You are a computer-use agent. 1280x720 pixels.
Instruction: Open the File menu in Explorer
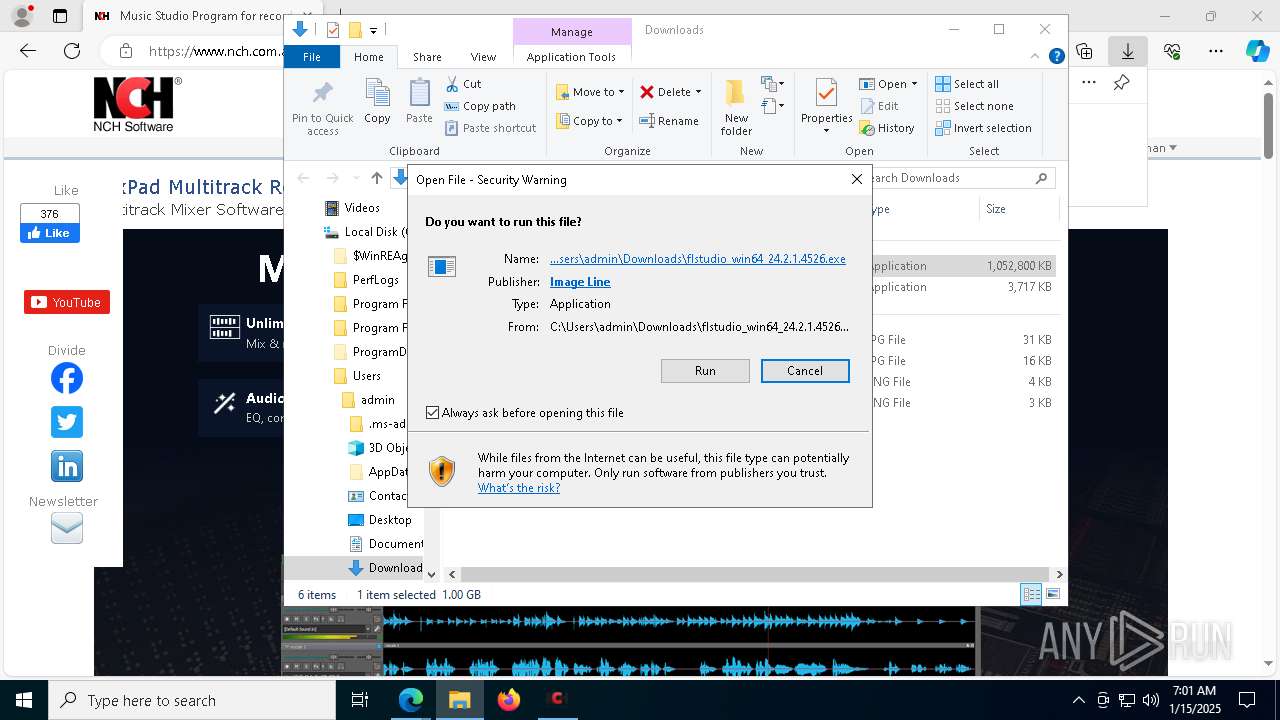[x=312, y=57]
